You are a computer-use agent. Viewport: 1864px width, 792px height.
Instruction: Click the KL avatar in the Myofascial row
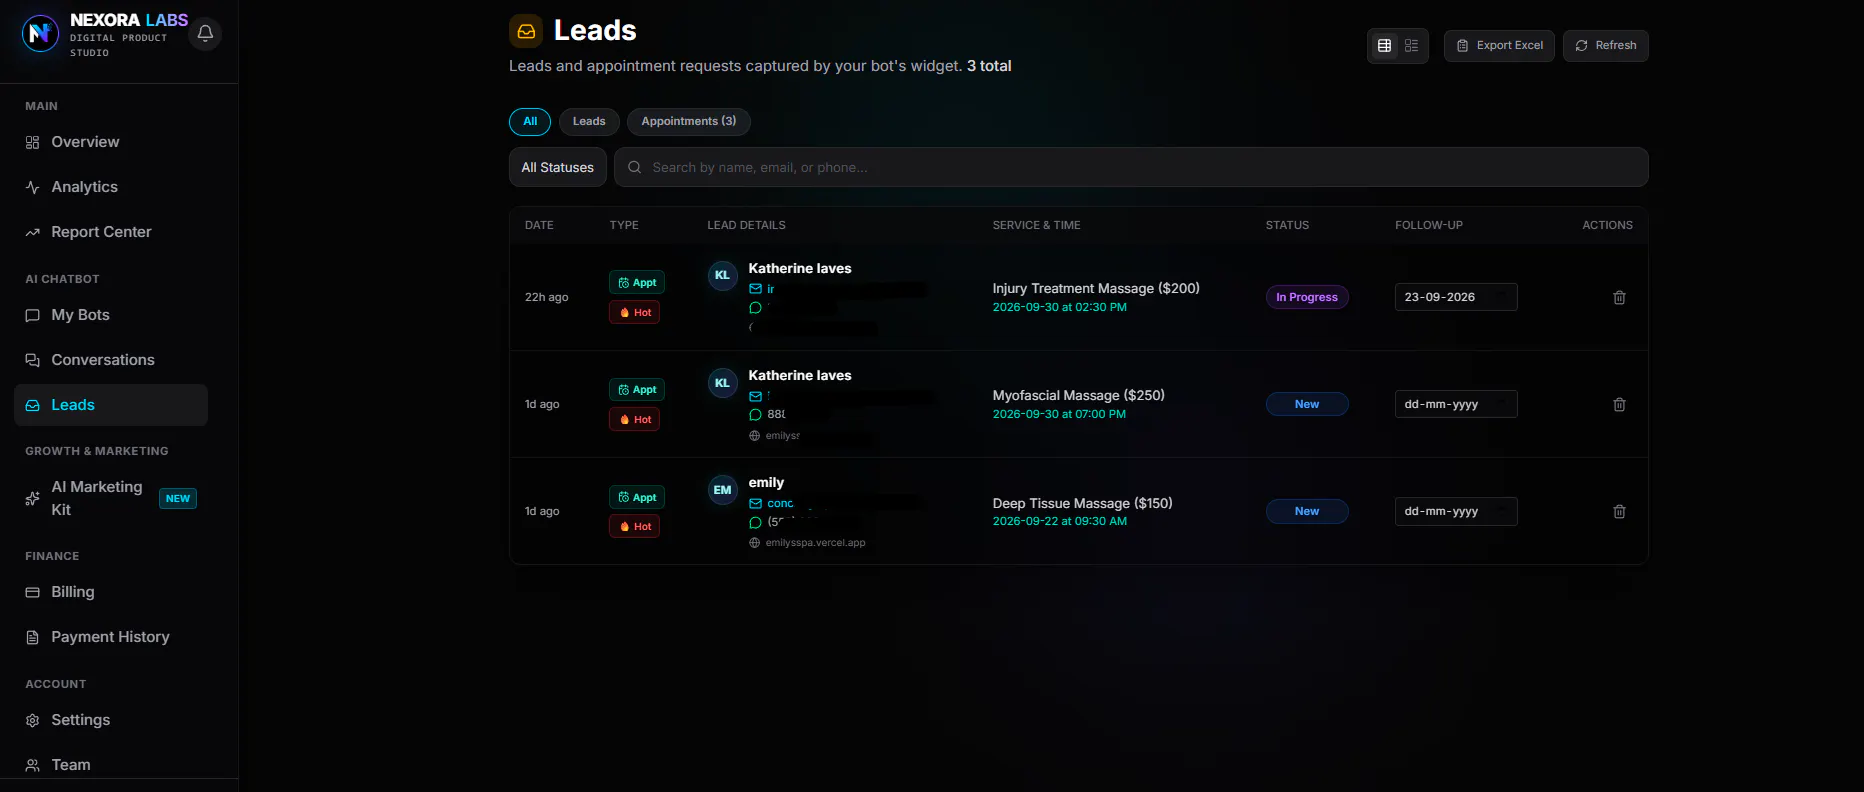coord(722,383)
